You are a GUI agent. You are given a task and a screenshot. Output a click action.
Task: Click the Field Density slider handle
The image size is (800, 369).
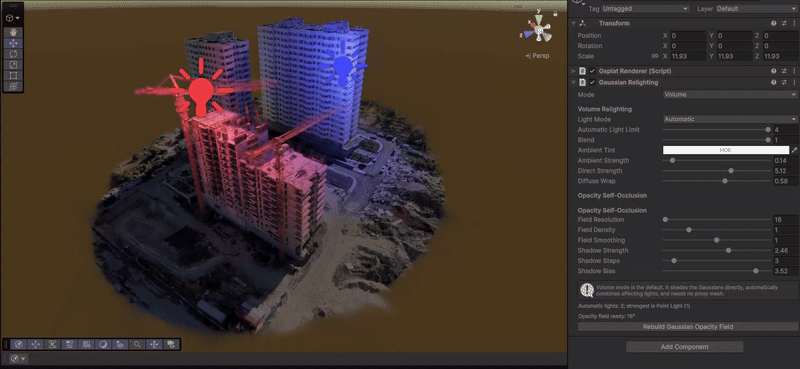point(688,230)
